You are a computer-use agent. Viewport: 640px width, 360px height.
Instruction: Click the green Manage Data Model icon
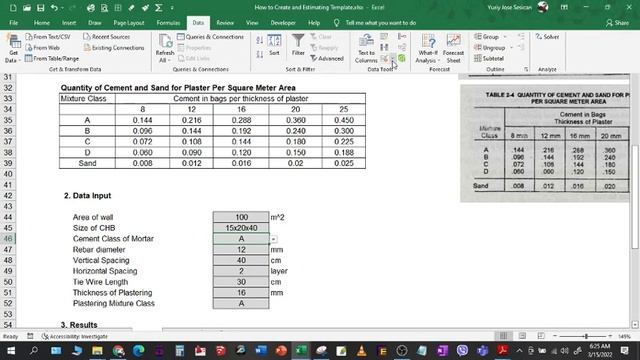tap(402, 59)
